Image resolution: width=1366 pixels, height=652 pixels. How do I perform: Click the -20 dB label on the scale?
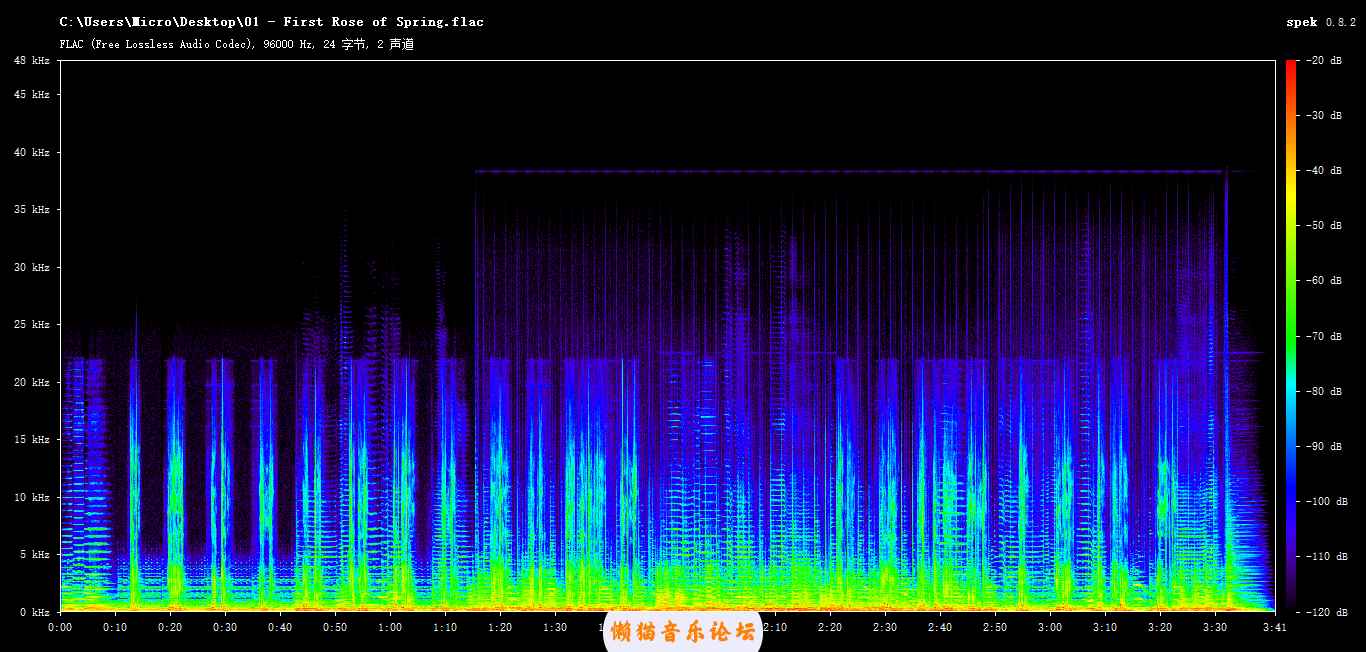coord(1324,61)
